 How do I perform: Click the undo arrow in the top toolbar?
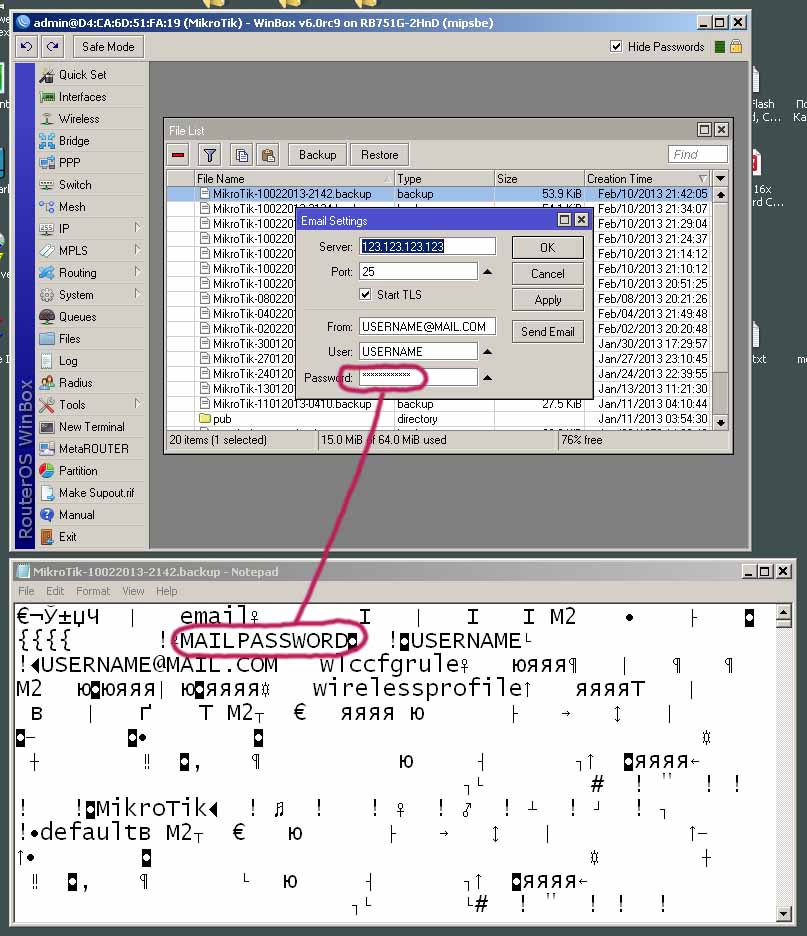[25, 45]
